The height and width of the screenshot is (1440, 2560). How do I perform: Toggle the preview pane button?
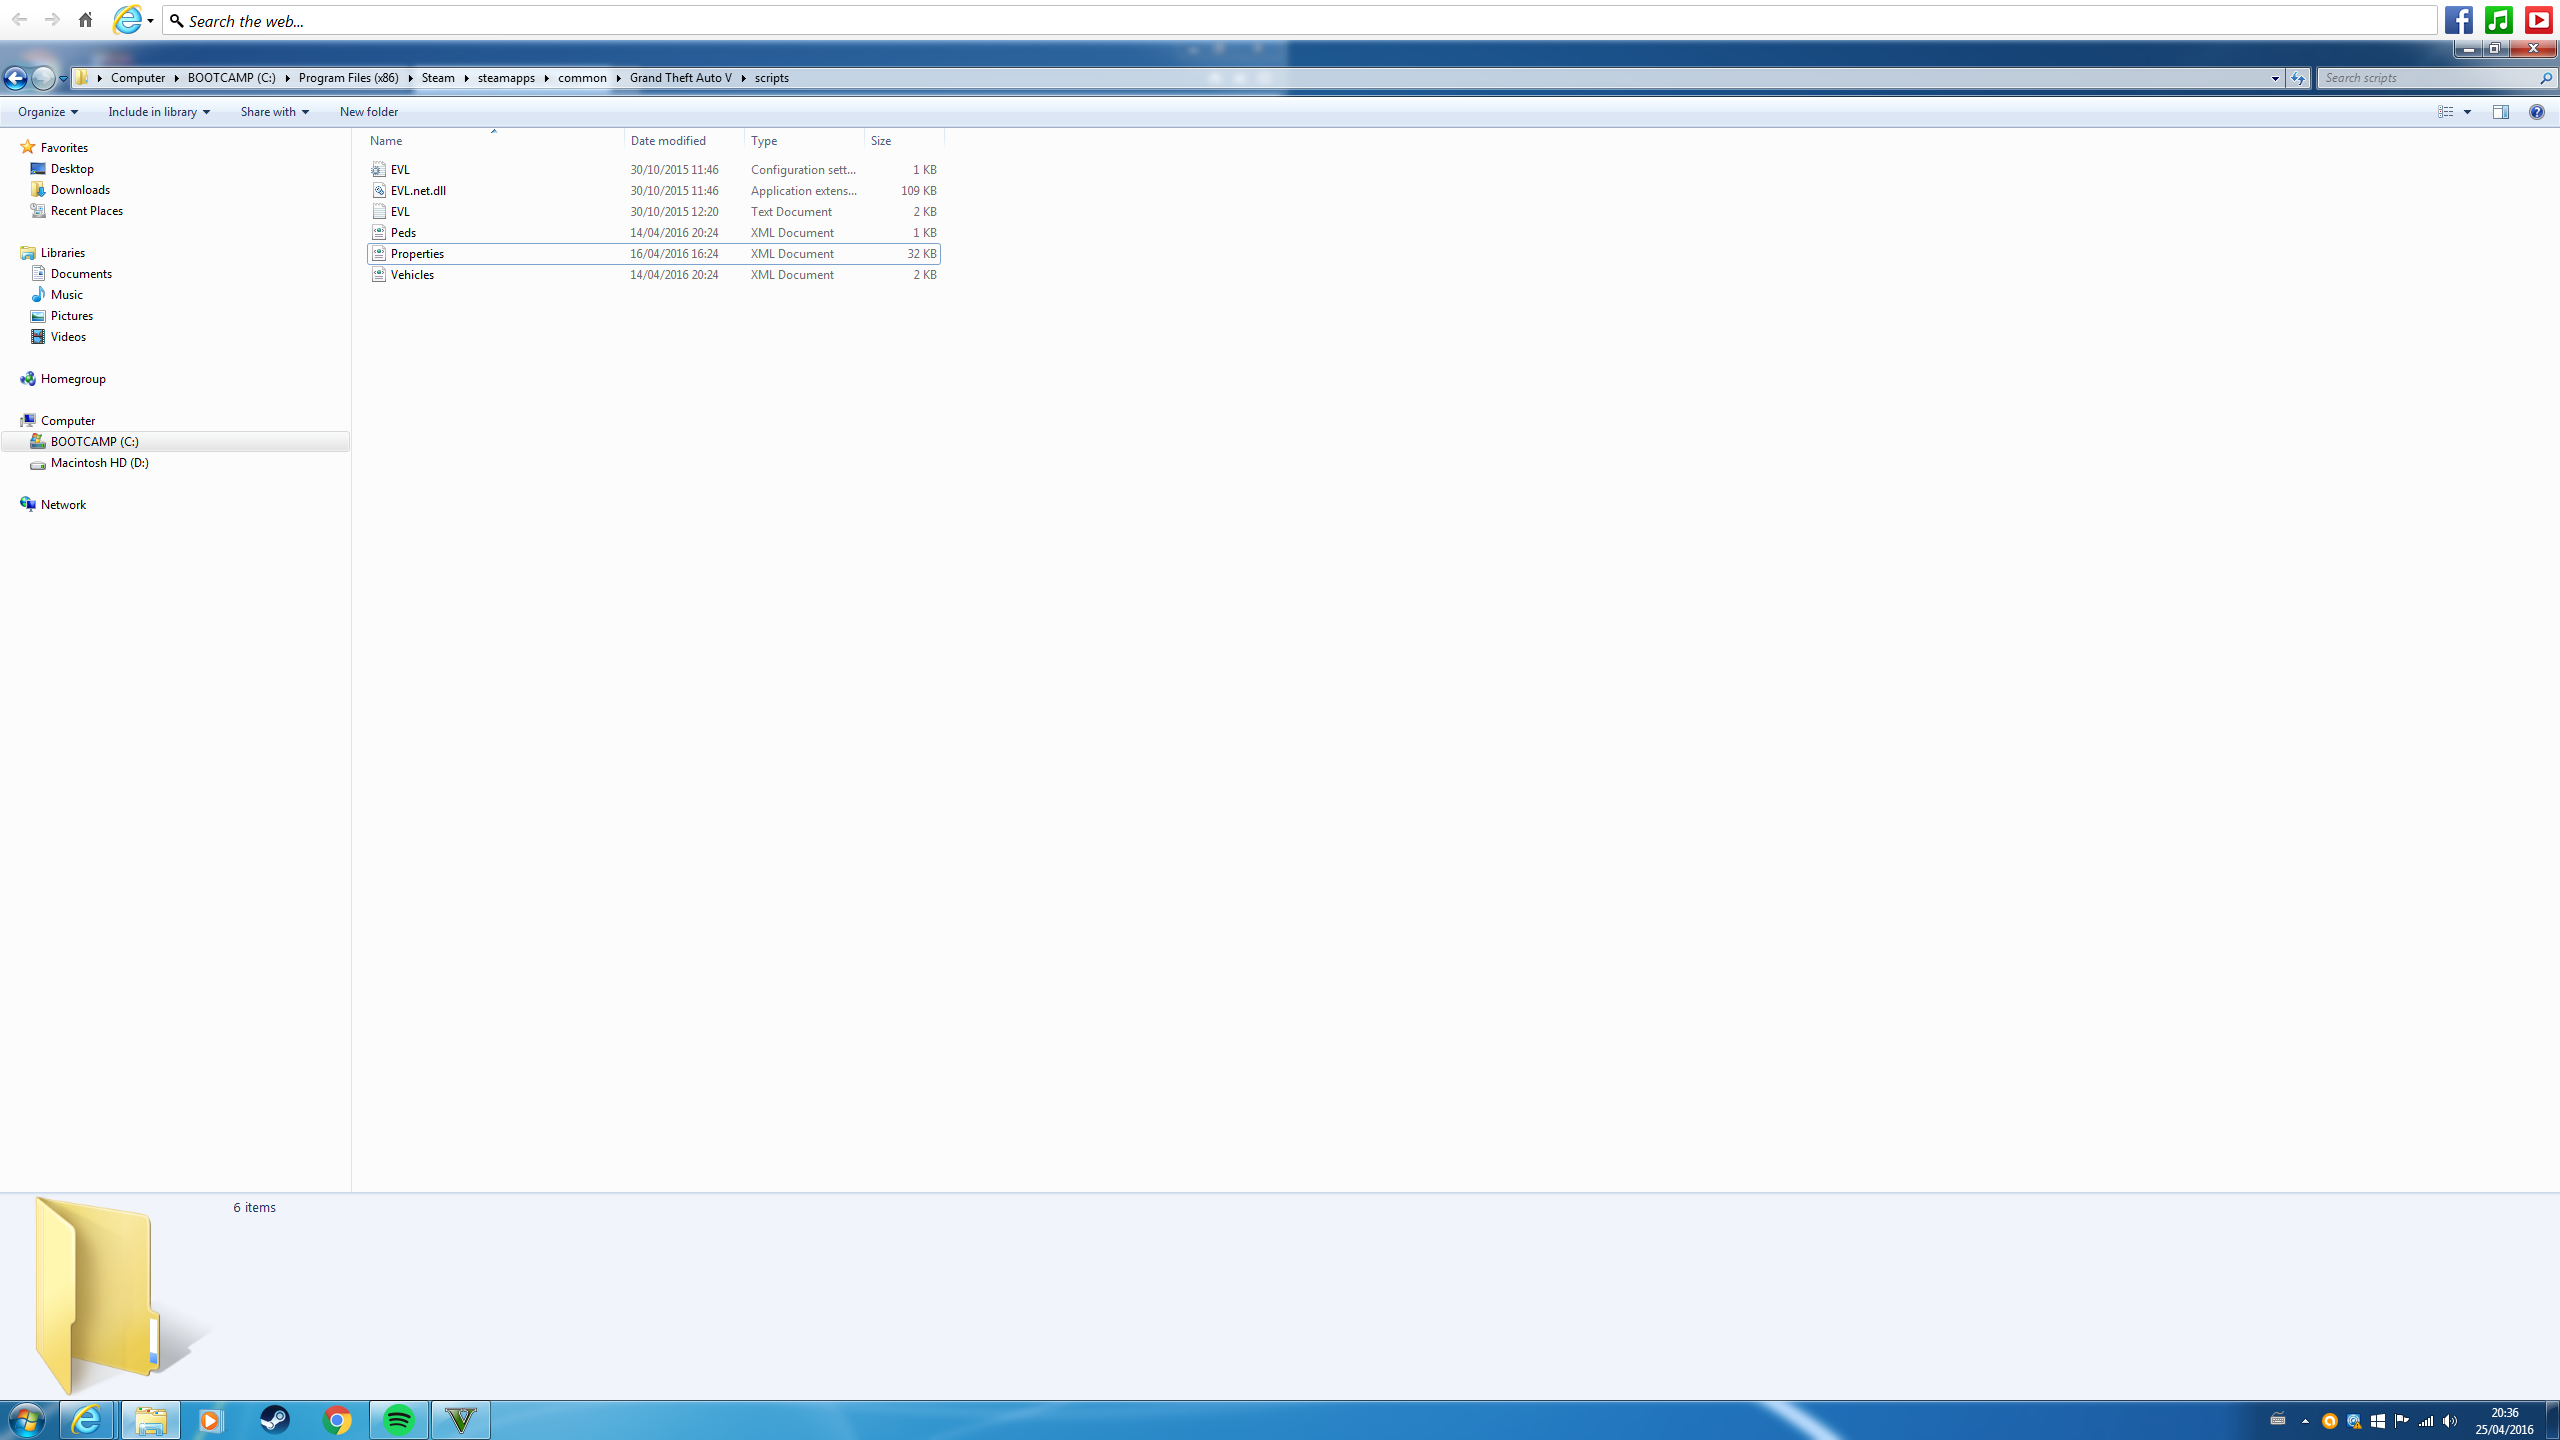[2500, 112]
